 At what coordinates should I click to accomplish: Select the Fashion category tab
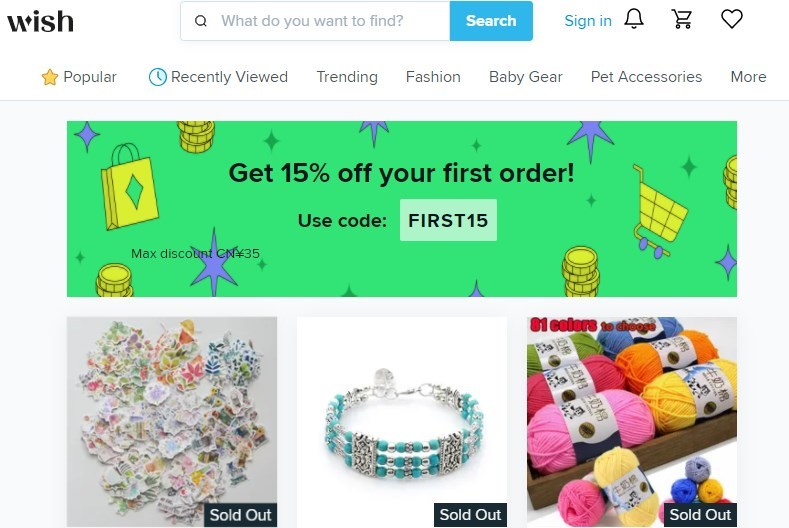pyautogui.click(x=433, y=77)
